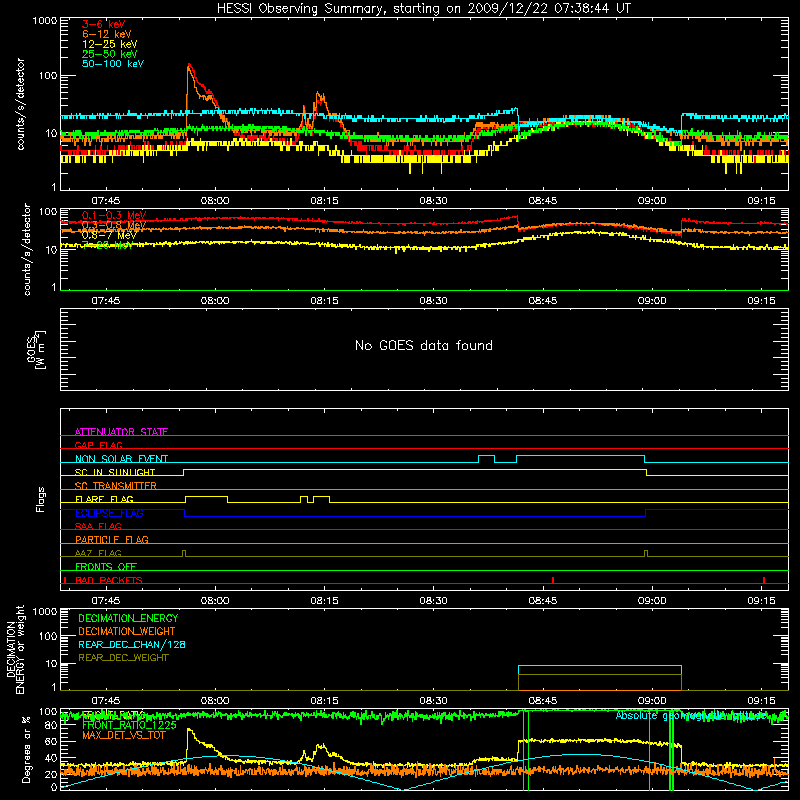Click the NON_SOLAR_EVENT flag label

121,459
